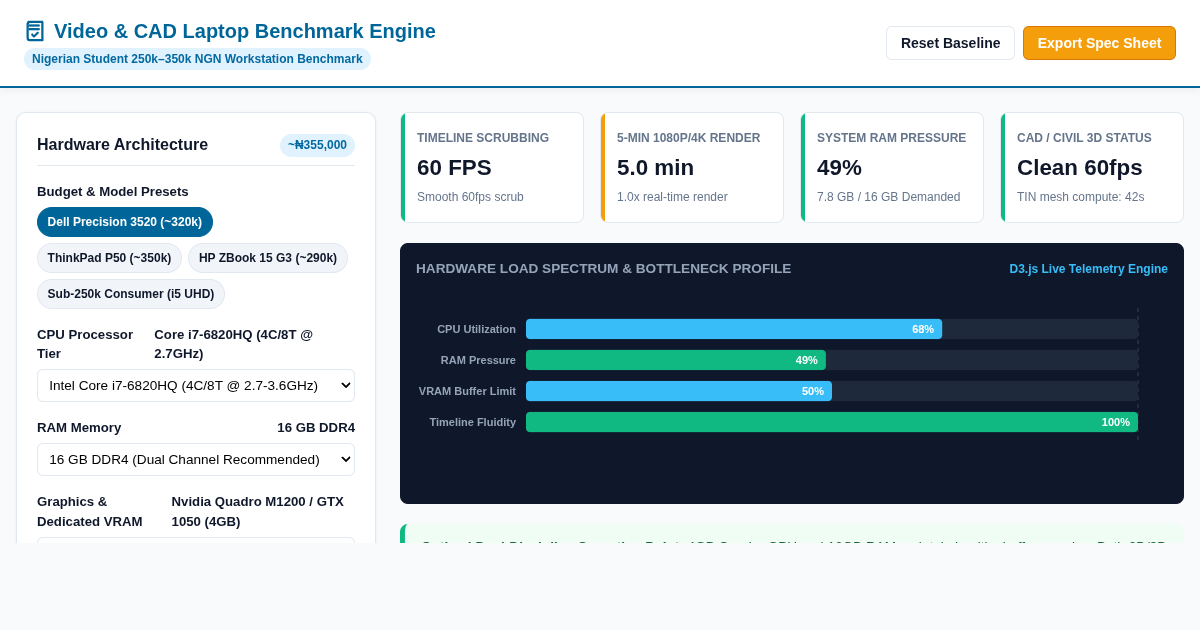The height and width of the screenshot is (630, 1200).
Task: Click the Budget & Model Presets label
Action: [113, 191]
